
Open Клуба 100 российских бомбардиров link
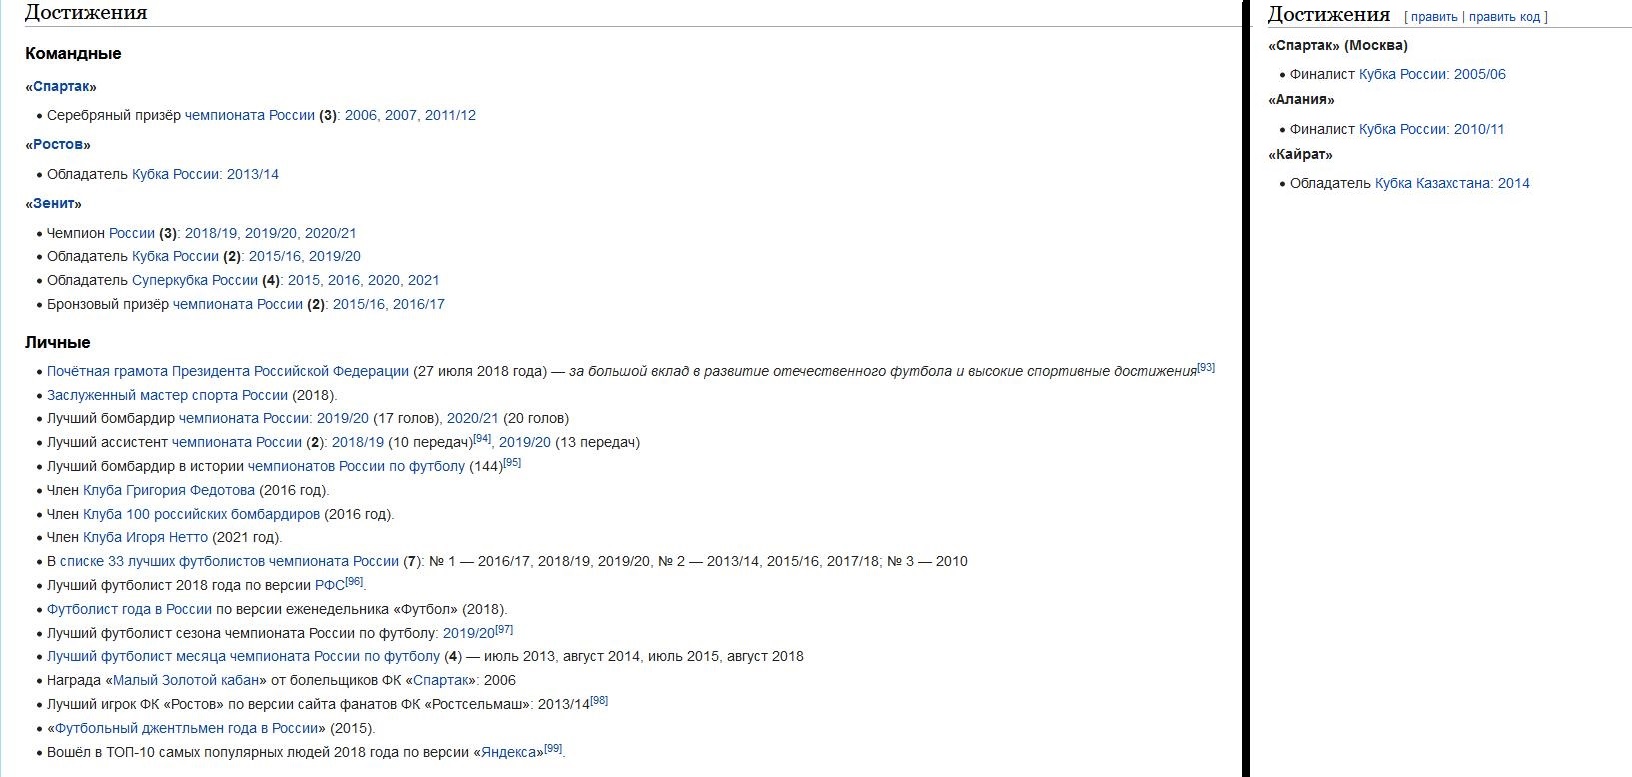click(x=201, y=514)
